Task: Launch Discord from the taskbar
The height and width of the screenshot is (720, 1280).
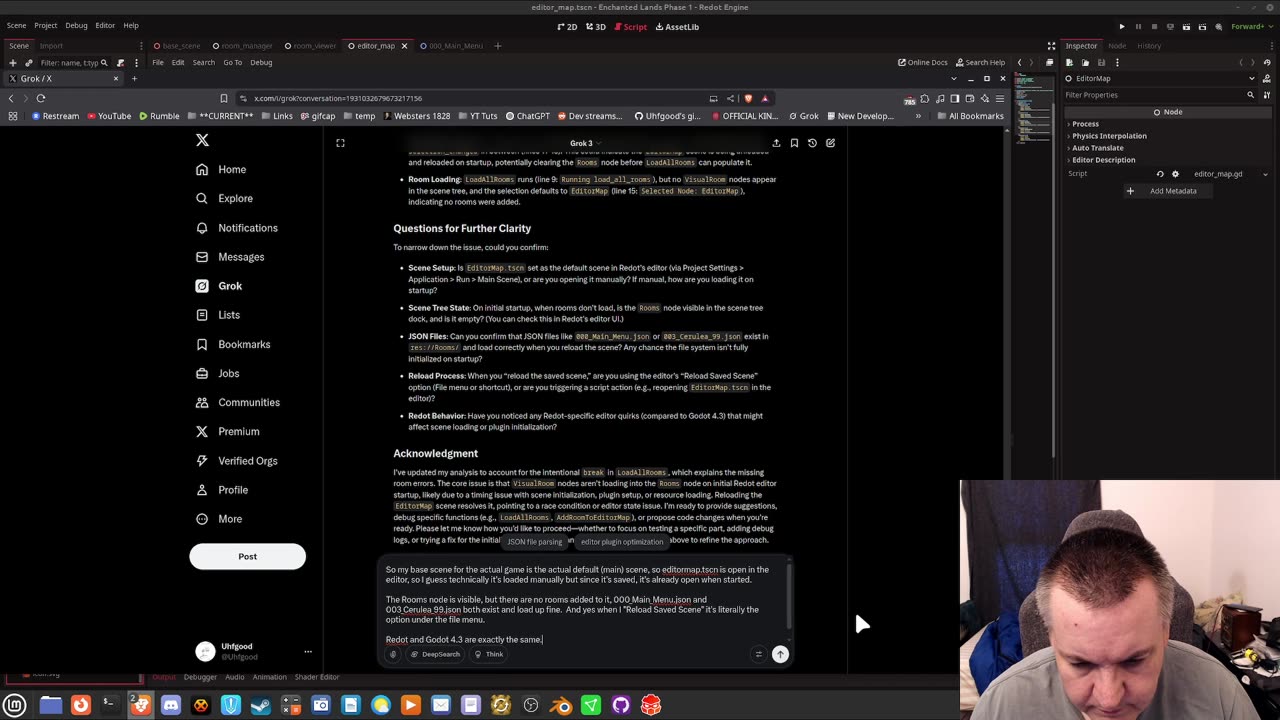Action: tap(171, 705)
